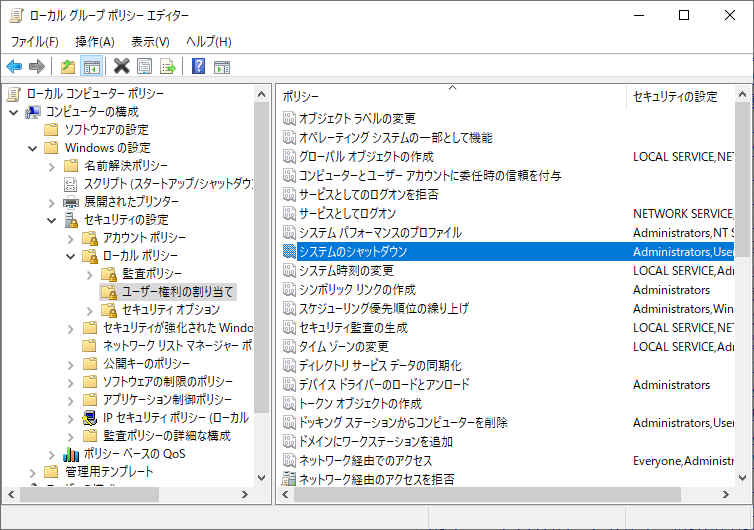Click the 監査ポリシー locked folder icon
The image size is (754, 530).
tap(109, 274)
